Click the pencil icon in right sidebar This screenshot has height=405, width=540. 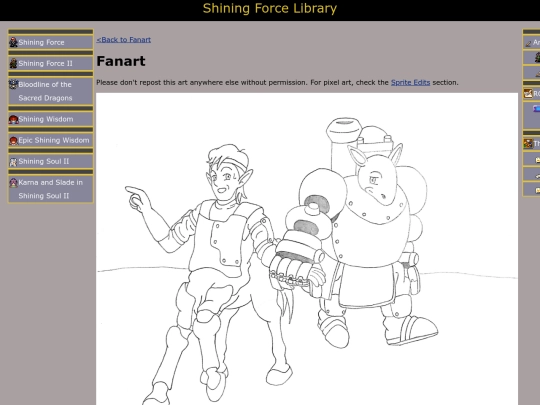pos(528,43)
